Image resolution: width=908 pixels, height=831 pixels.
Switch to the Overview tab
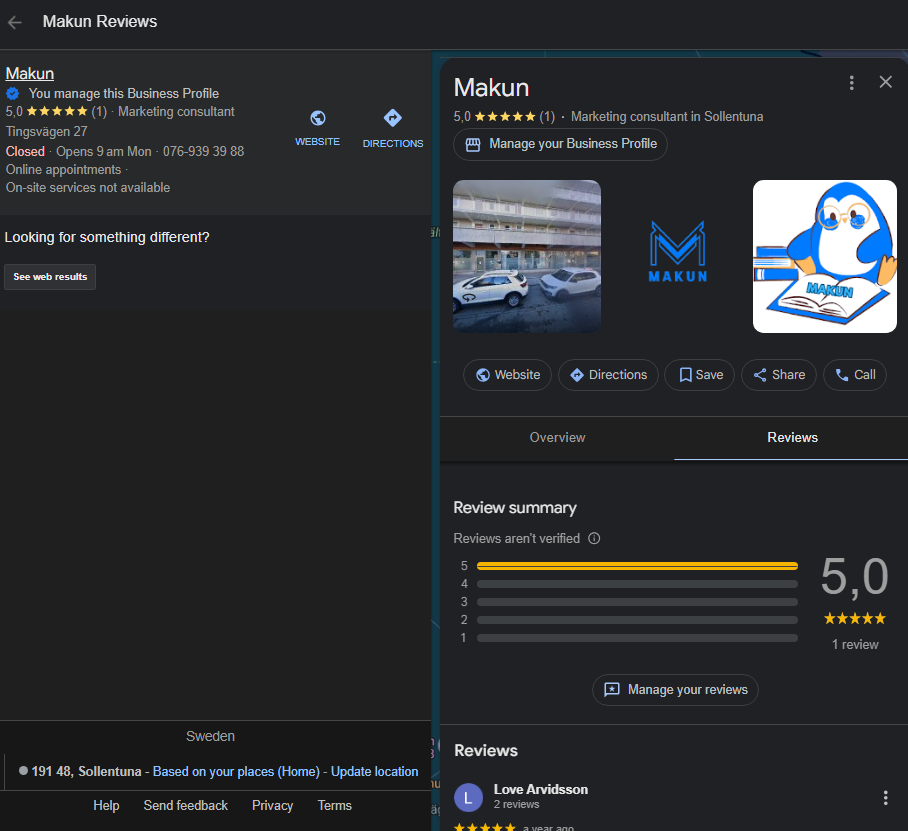click(557, 438)
